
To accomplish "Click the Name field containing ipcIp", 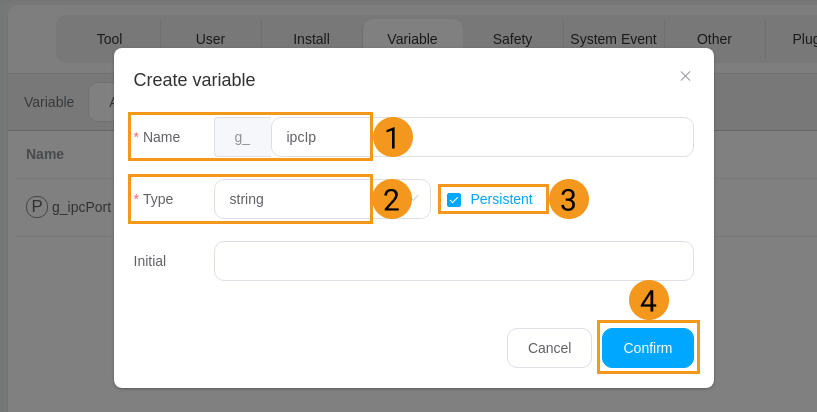I will click(480, 137).
